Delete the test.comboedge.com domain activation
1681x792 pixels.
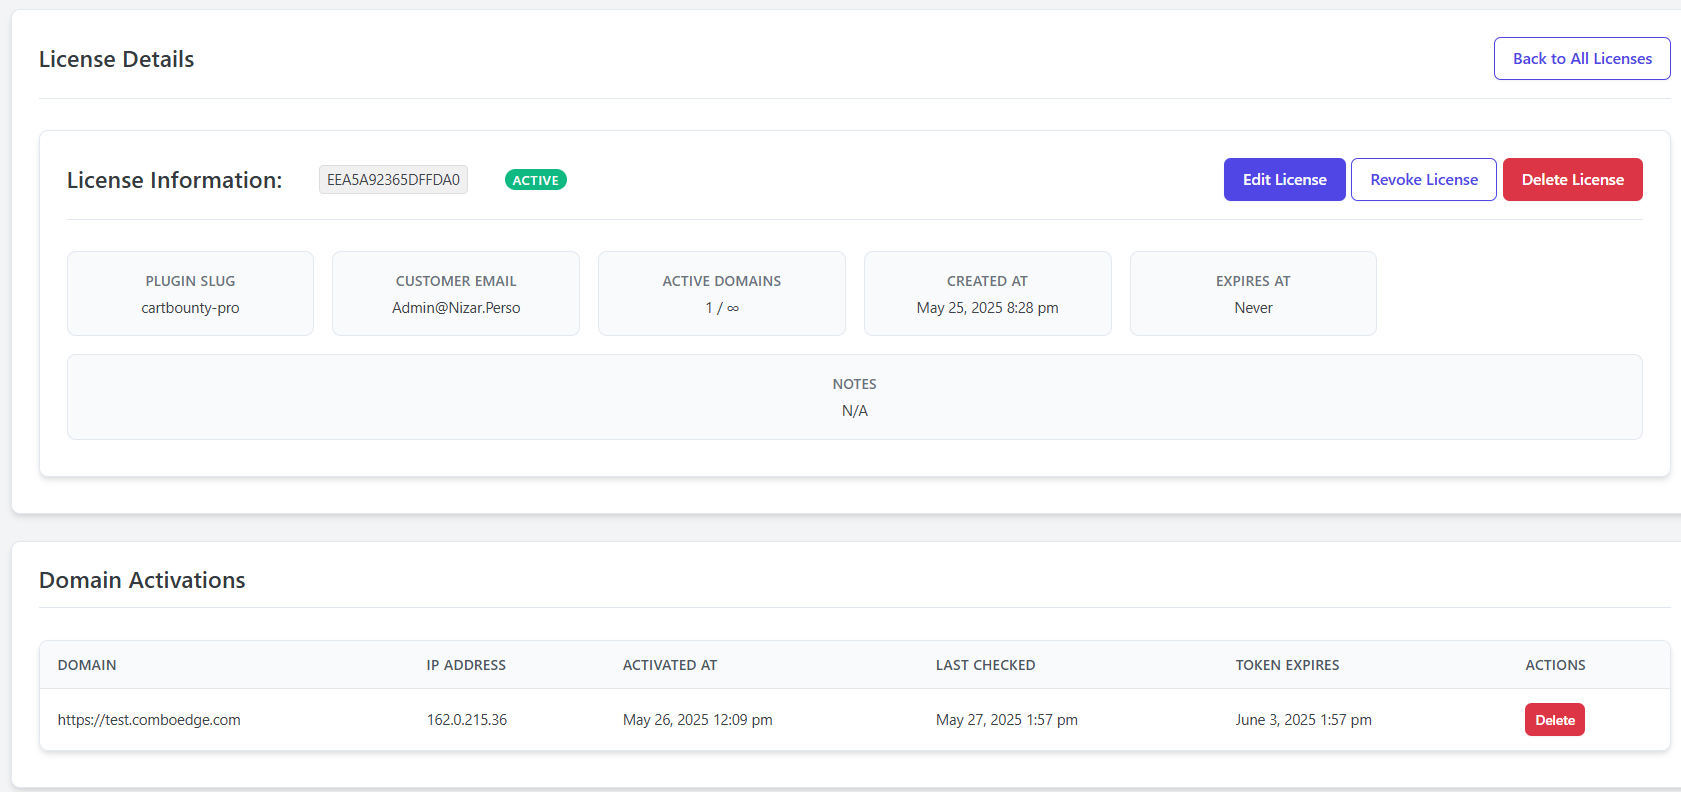pyautogui.click(x=1554, y=720)
